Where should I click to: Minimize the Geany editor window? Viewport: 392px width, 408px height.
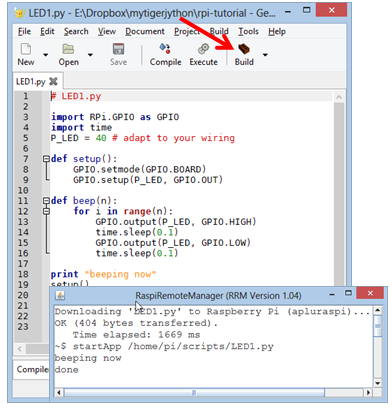tap(288, 12)
